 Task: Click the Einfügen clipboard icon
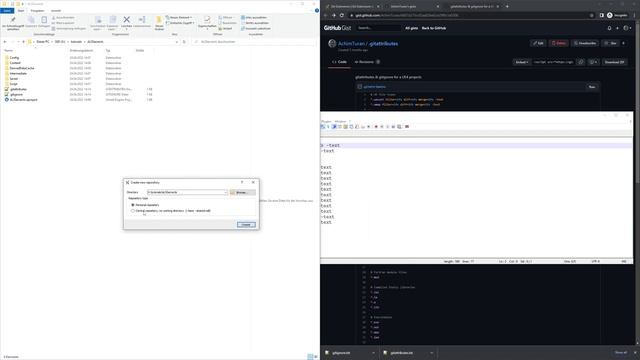44,20
